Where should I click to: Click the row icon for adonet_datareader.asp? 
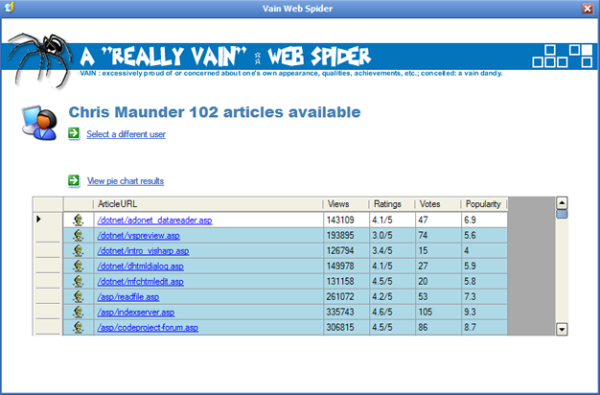click(78, 220)
